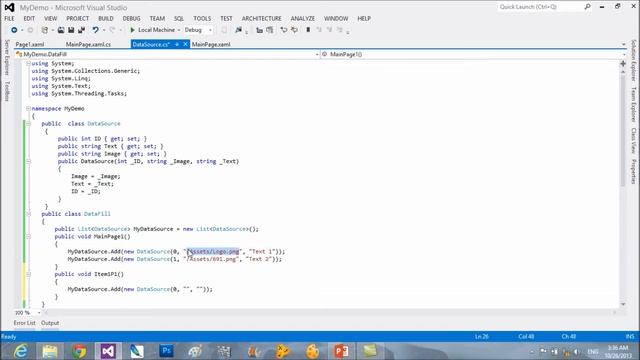The image size is (640, 360).
Task: Click the editor split-window handle
Action: coord(623,64)
